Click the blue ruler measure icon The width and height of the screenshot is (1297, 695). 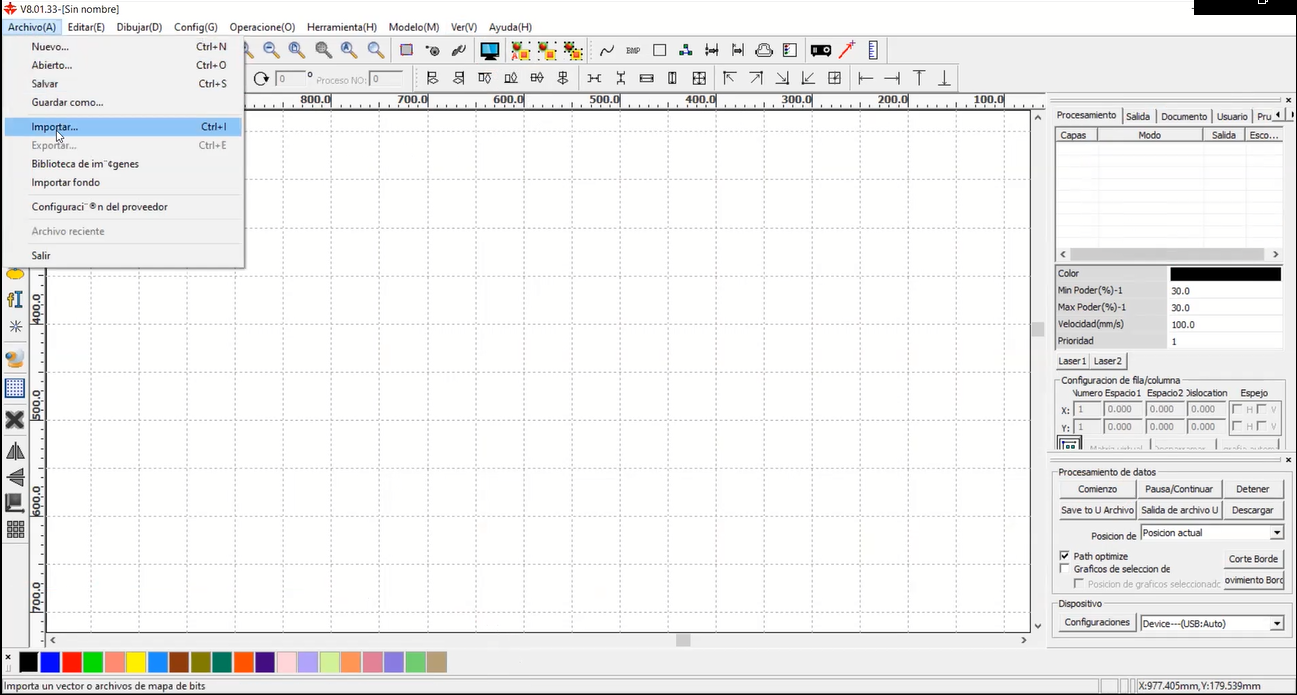[873, 50]
